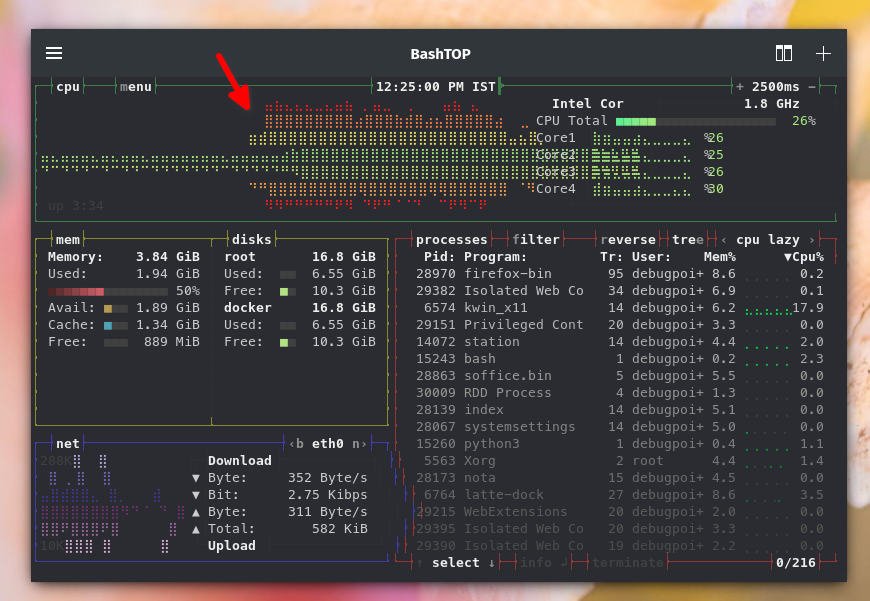Click the ▼ arrow beside the Bit rate stat
Image resolution: width=870 pixels, height=601 pixels.
coord(196,494)
